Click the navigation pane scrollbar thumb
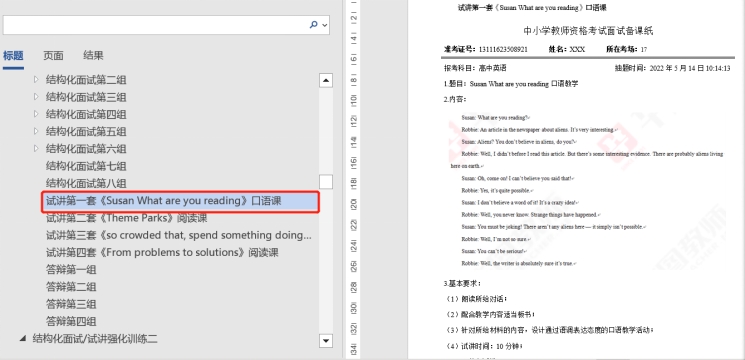The height and width of the screenshot is (360, 745). coord(326,182)
